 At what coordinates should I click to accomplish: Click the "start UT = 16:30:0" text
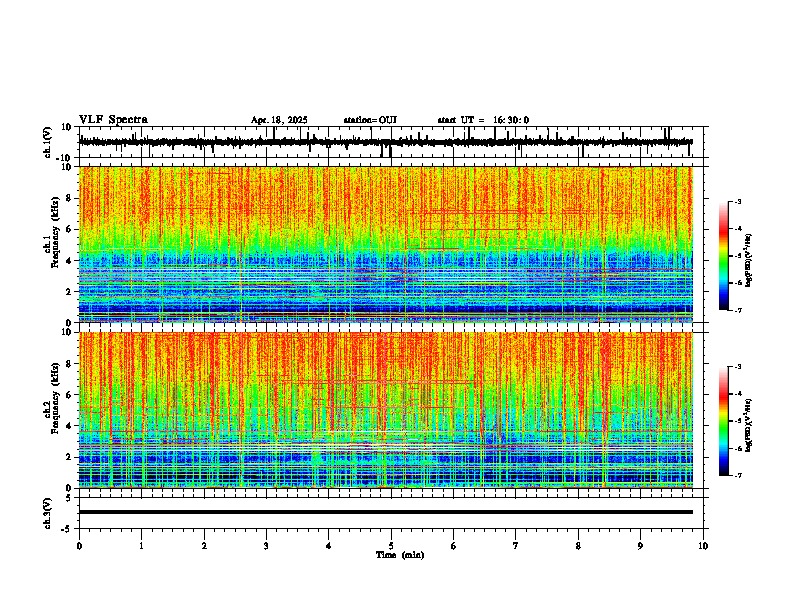(x=483, y=120)
